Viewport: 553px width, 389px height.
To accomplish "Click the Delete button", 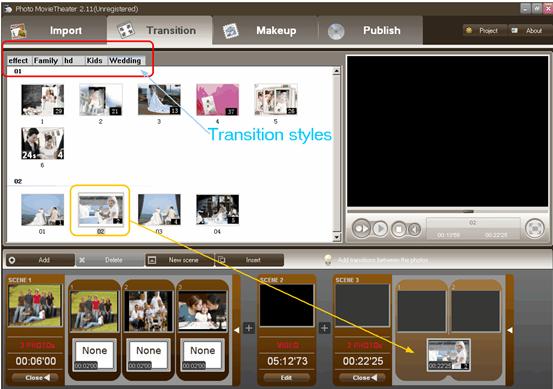I will click(110, 260).
